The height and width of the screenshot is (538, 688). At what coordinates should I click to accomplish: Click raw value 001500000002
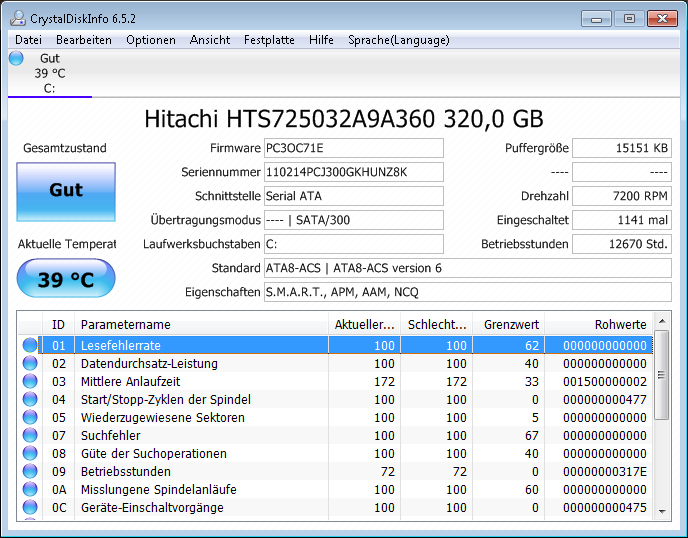coord(605,382)
